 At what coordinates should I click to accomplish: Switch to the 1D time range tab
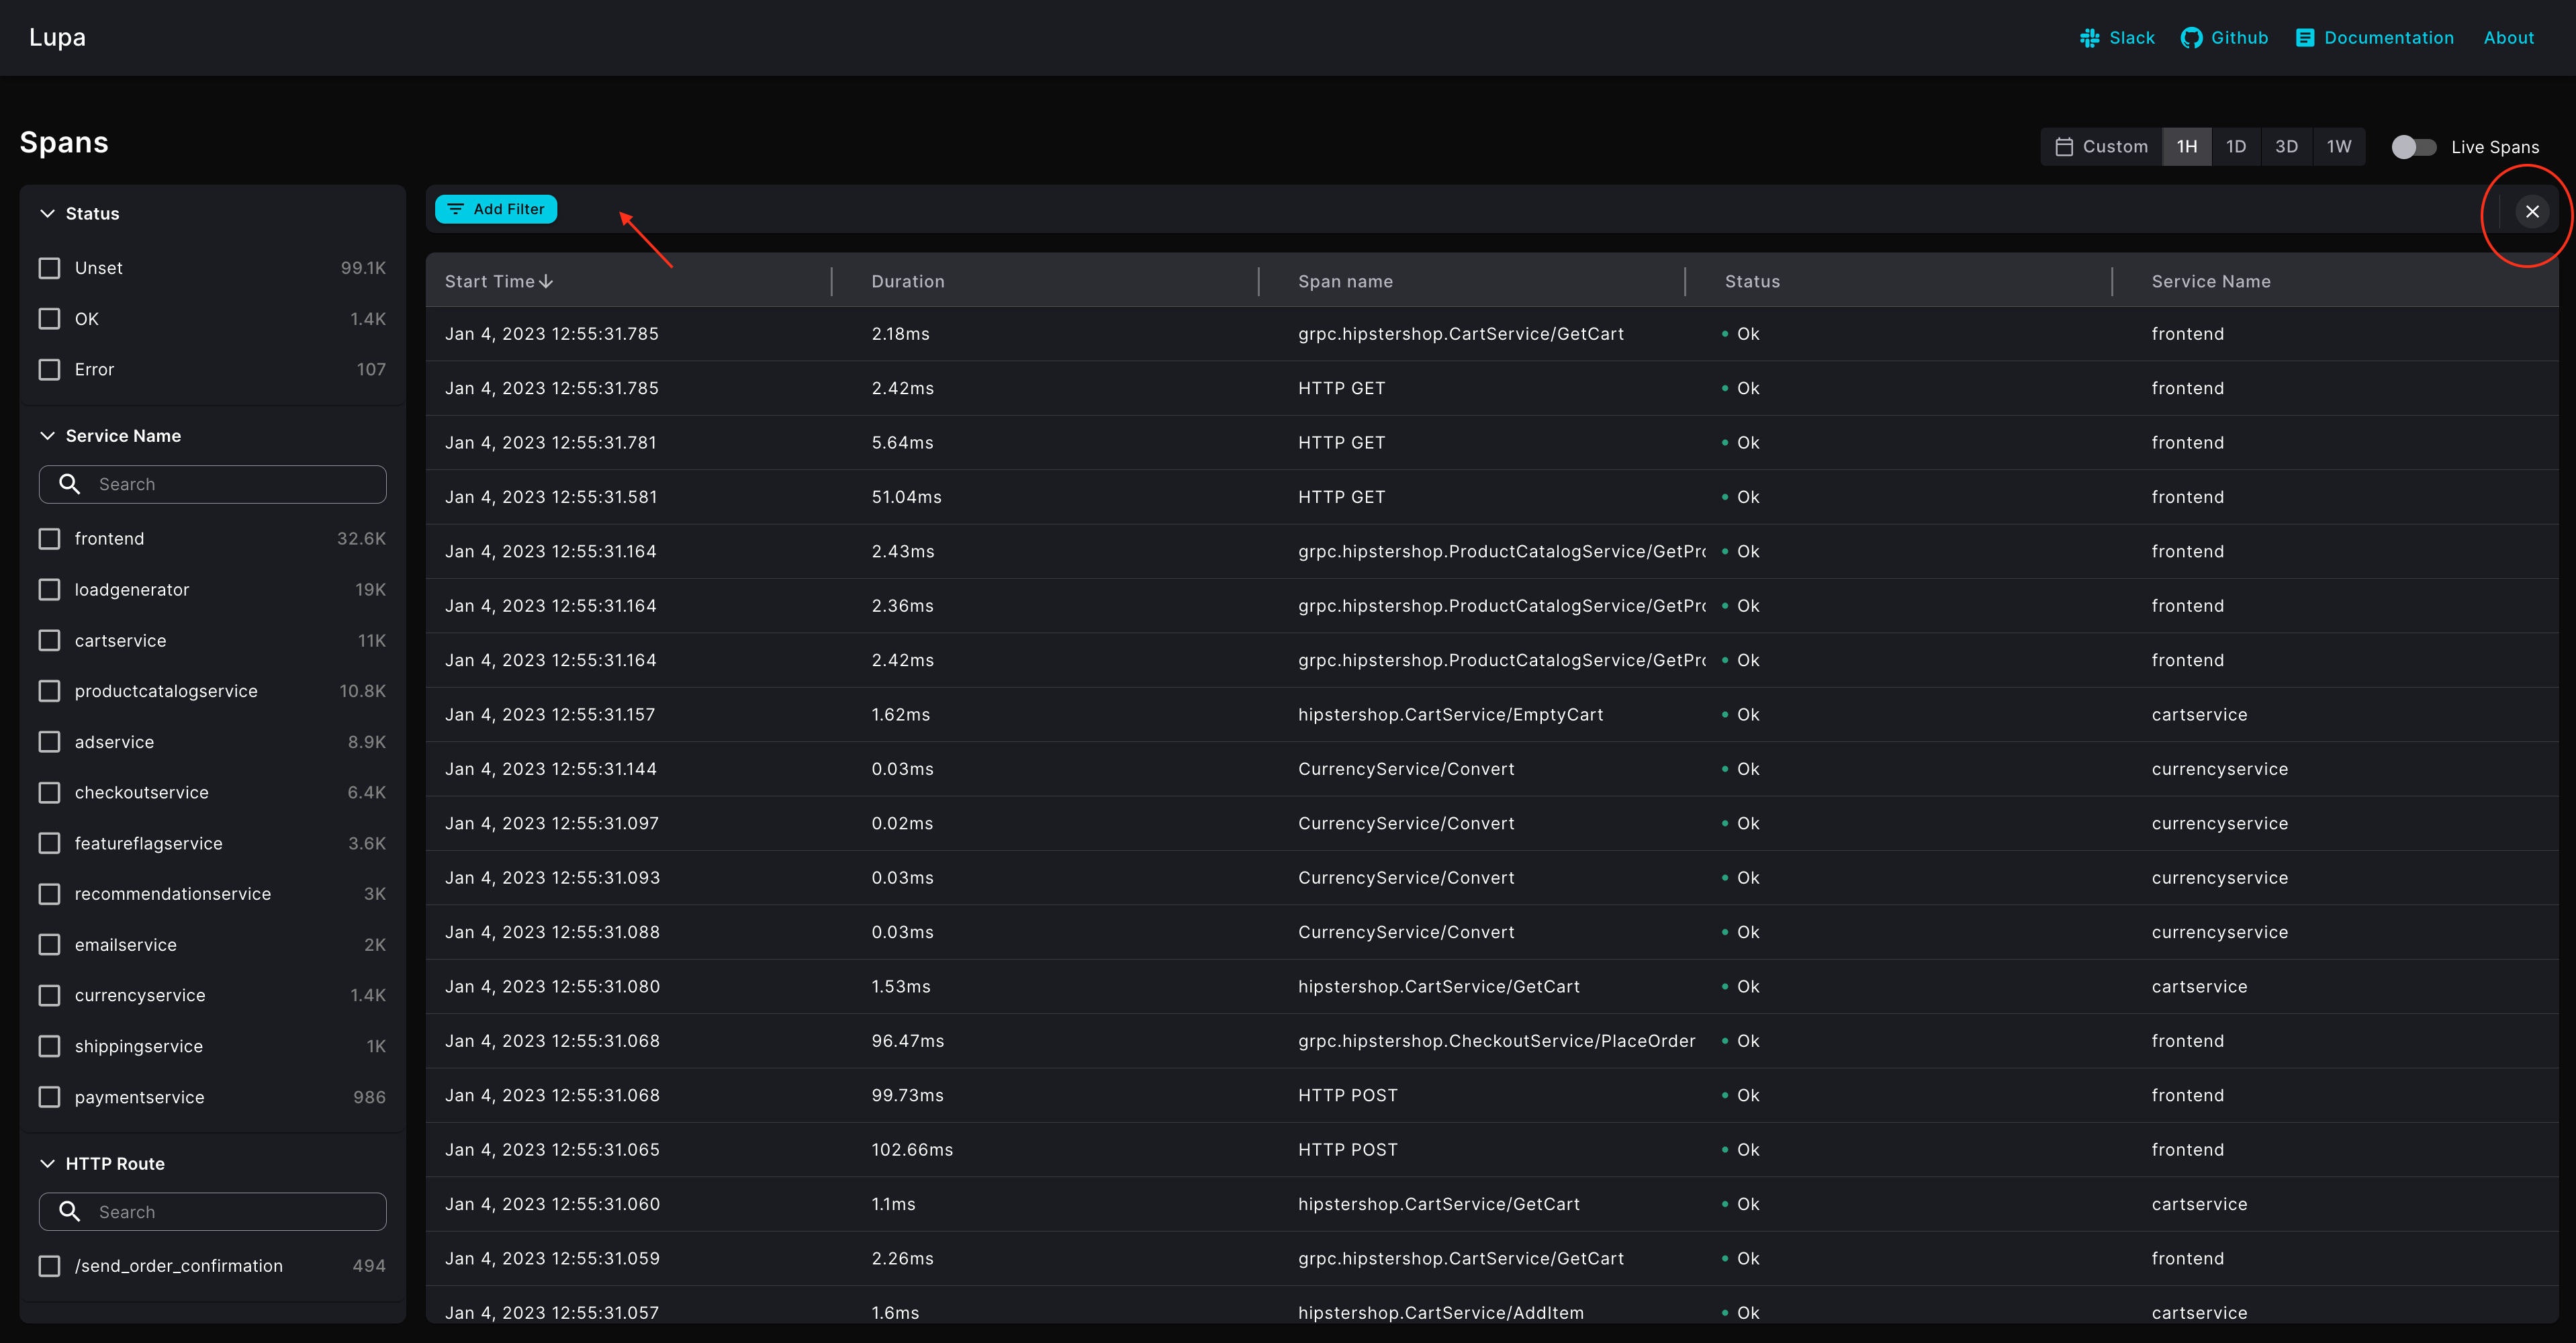2237,146
